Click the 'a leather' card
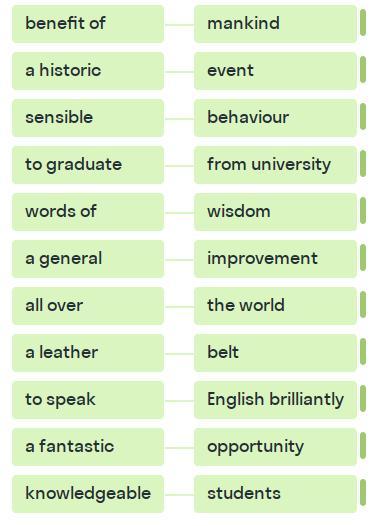The height and width of the screenshot is (526, 381). 88,353
